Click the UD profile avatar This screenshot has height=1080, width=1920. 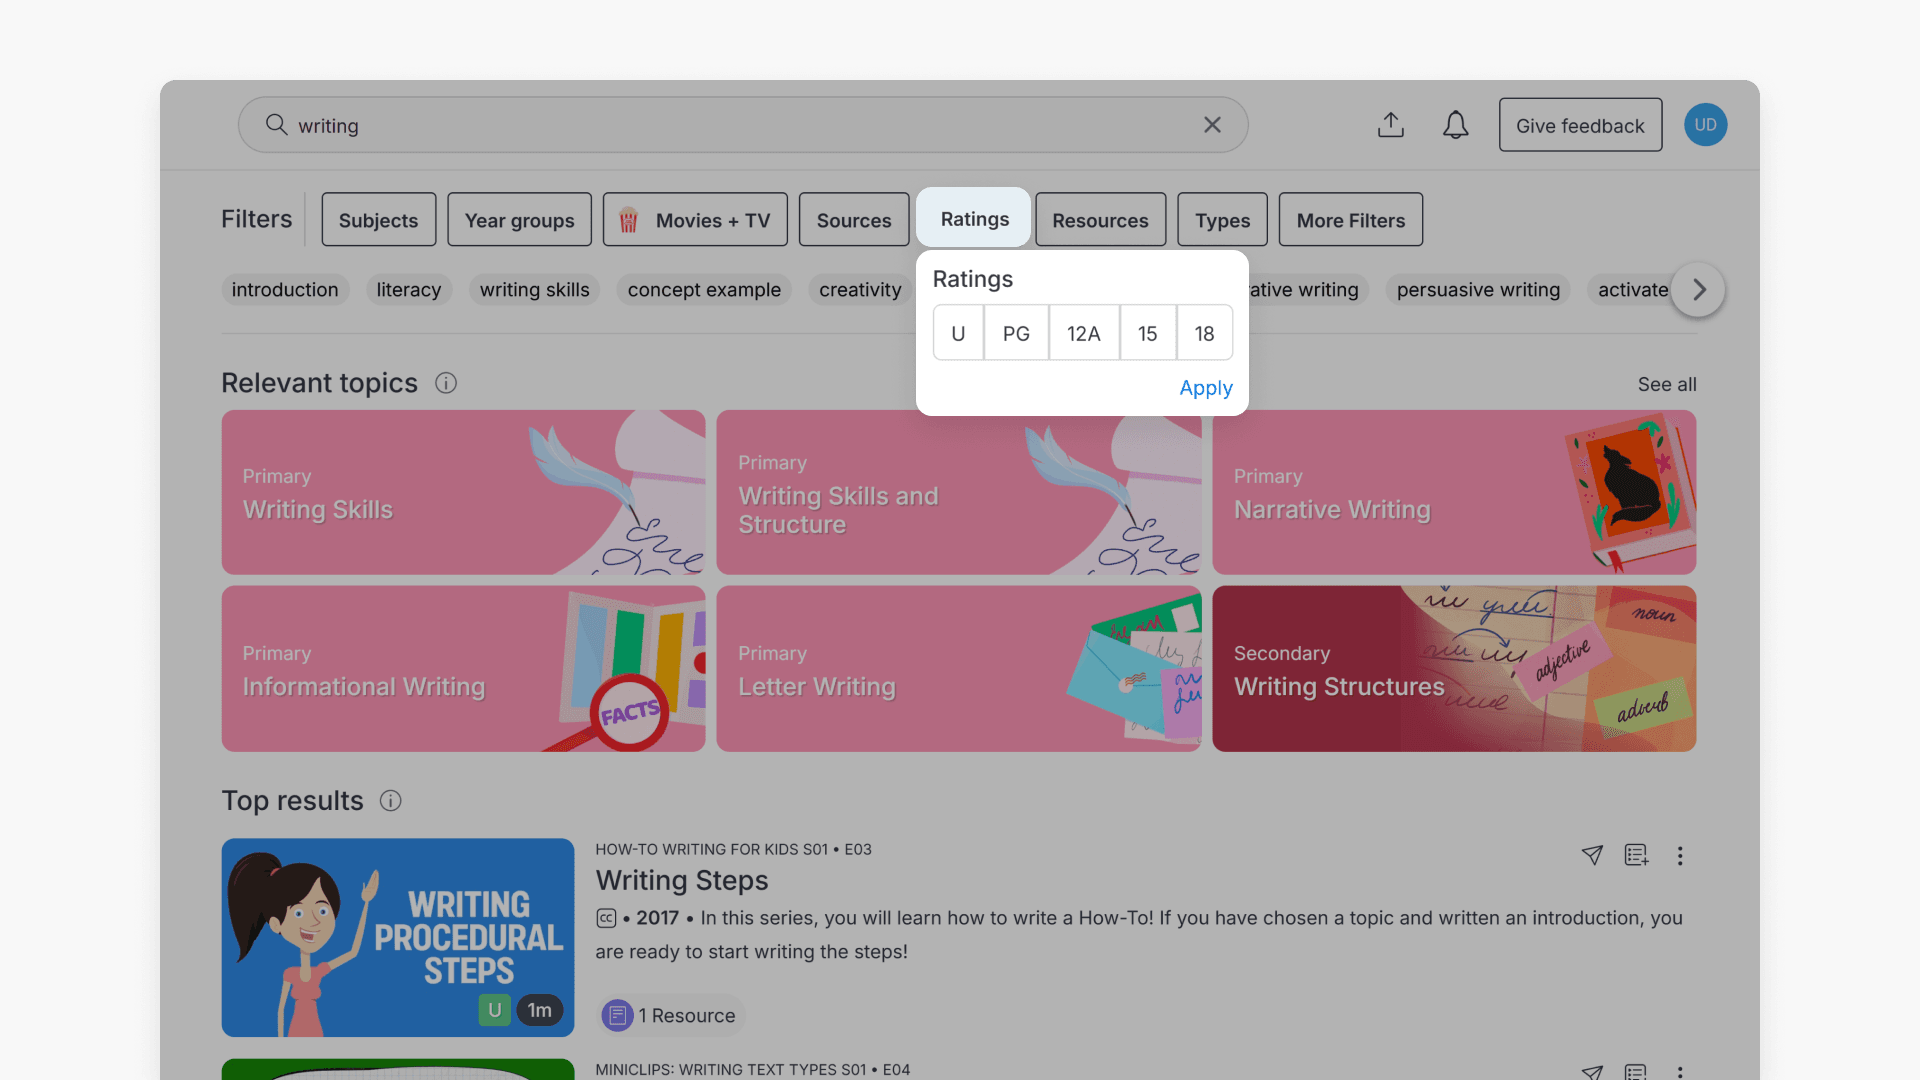coord(1705,124)
